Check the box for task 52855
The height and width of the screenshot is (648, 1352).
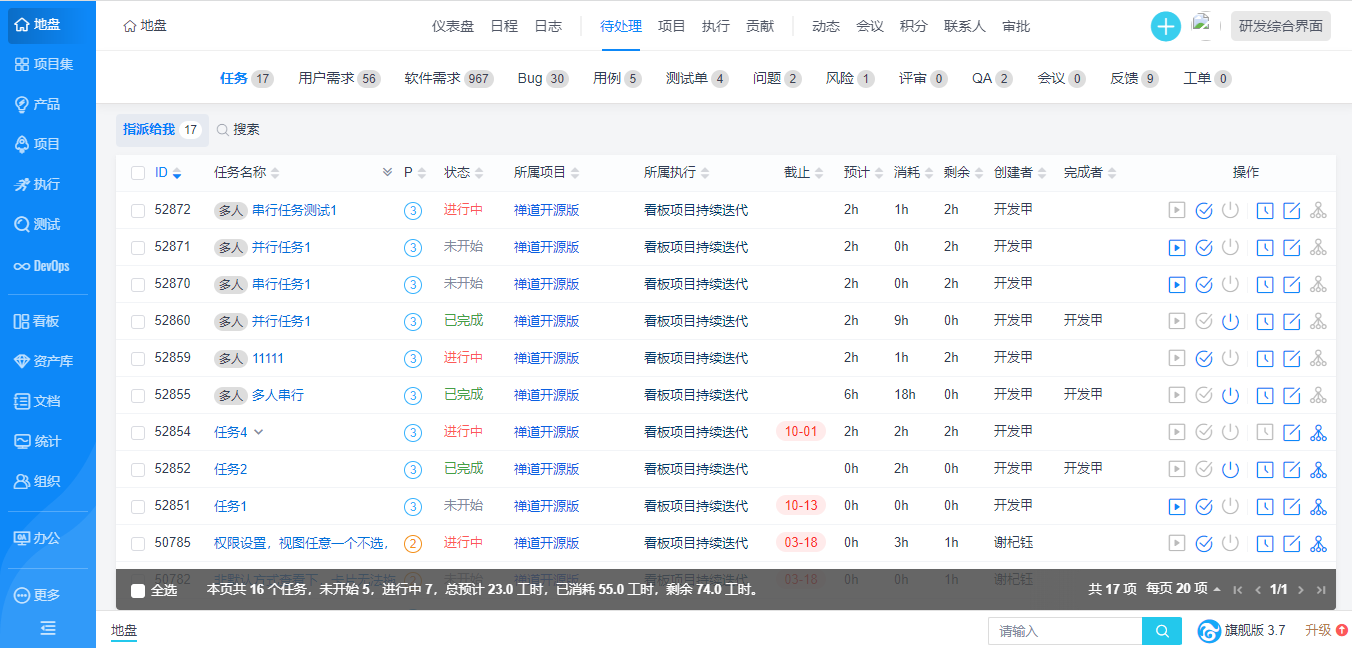click(138, 395)
